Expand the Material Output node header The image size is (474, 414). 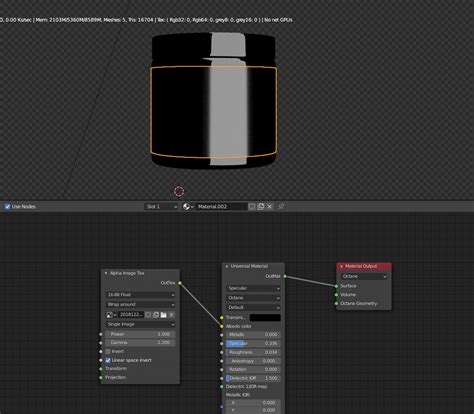341,266
